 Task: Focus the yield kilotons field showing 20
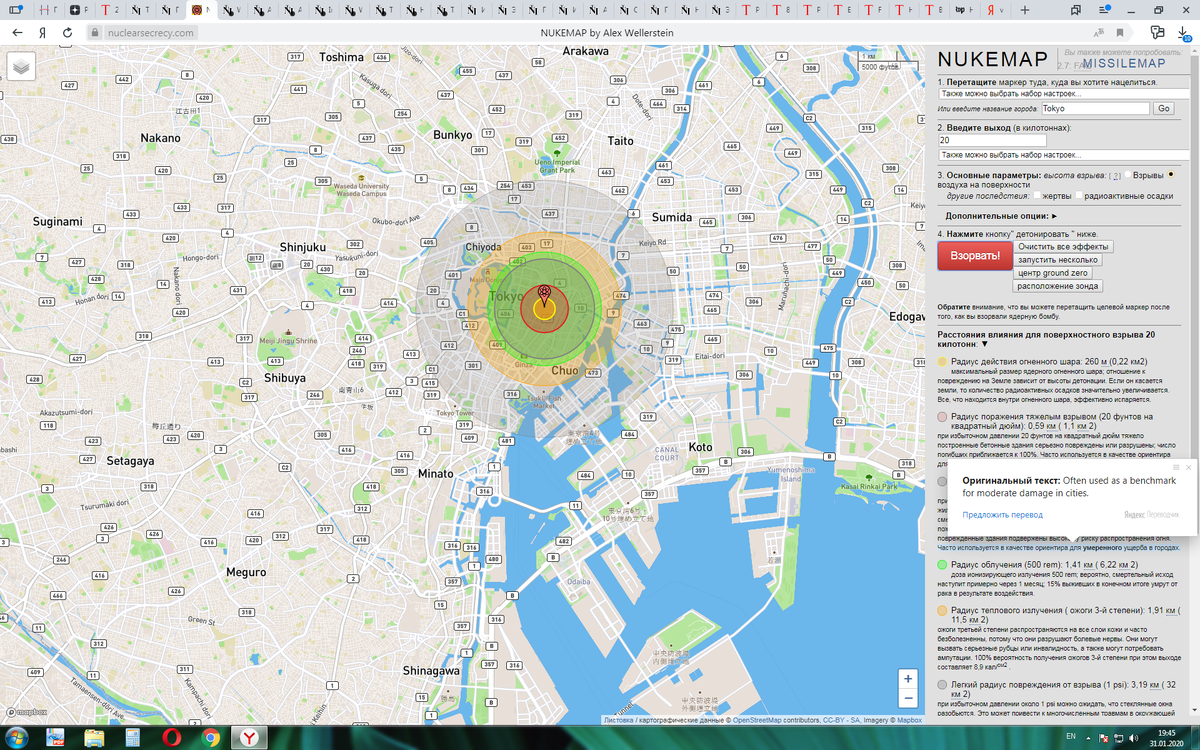tap(992, 141)
